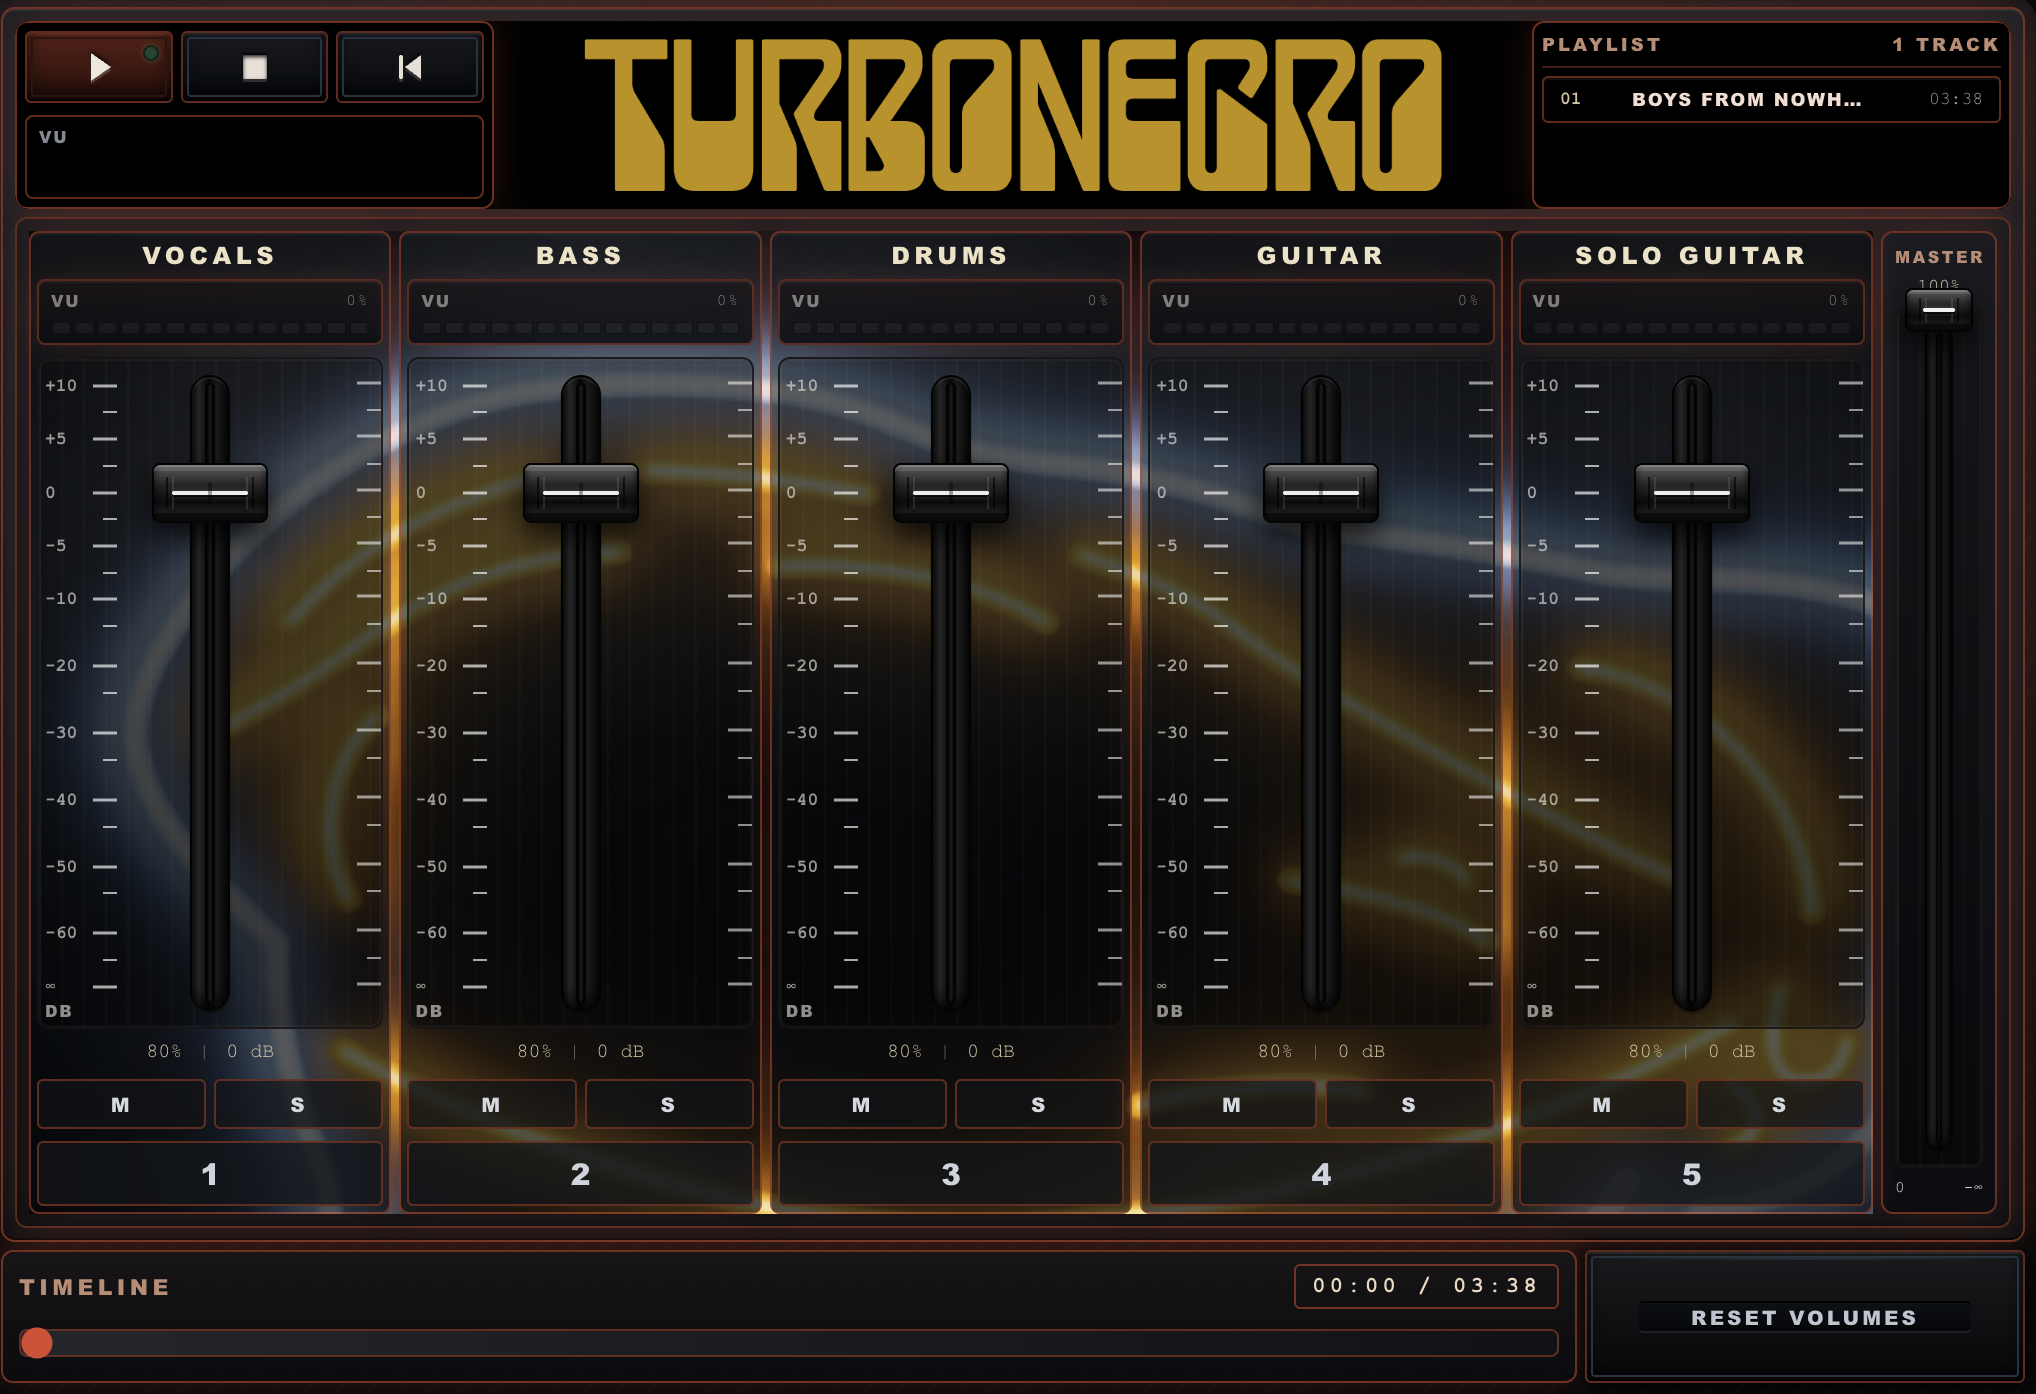Image resolution: width=2036 pixels, height=1394 pixels.
Task: Solo the Guitar channel
Action: (x=1410, y=1105)
